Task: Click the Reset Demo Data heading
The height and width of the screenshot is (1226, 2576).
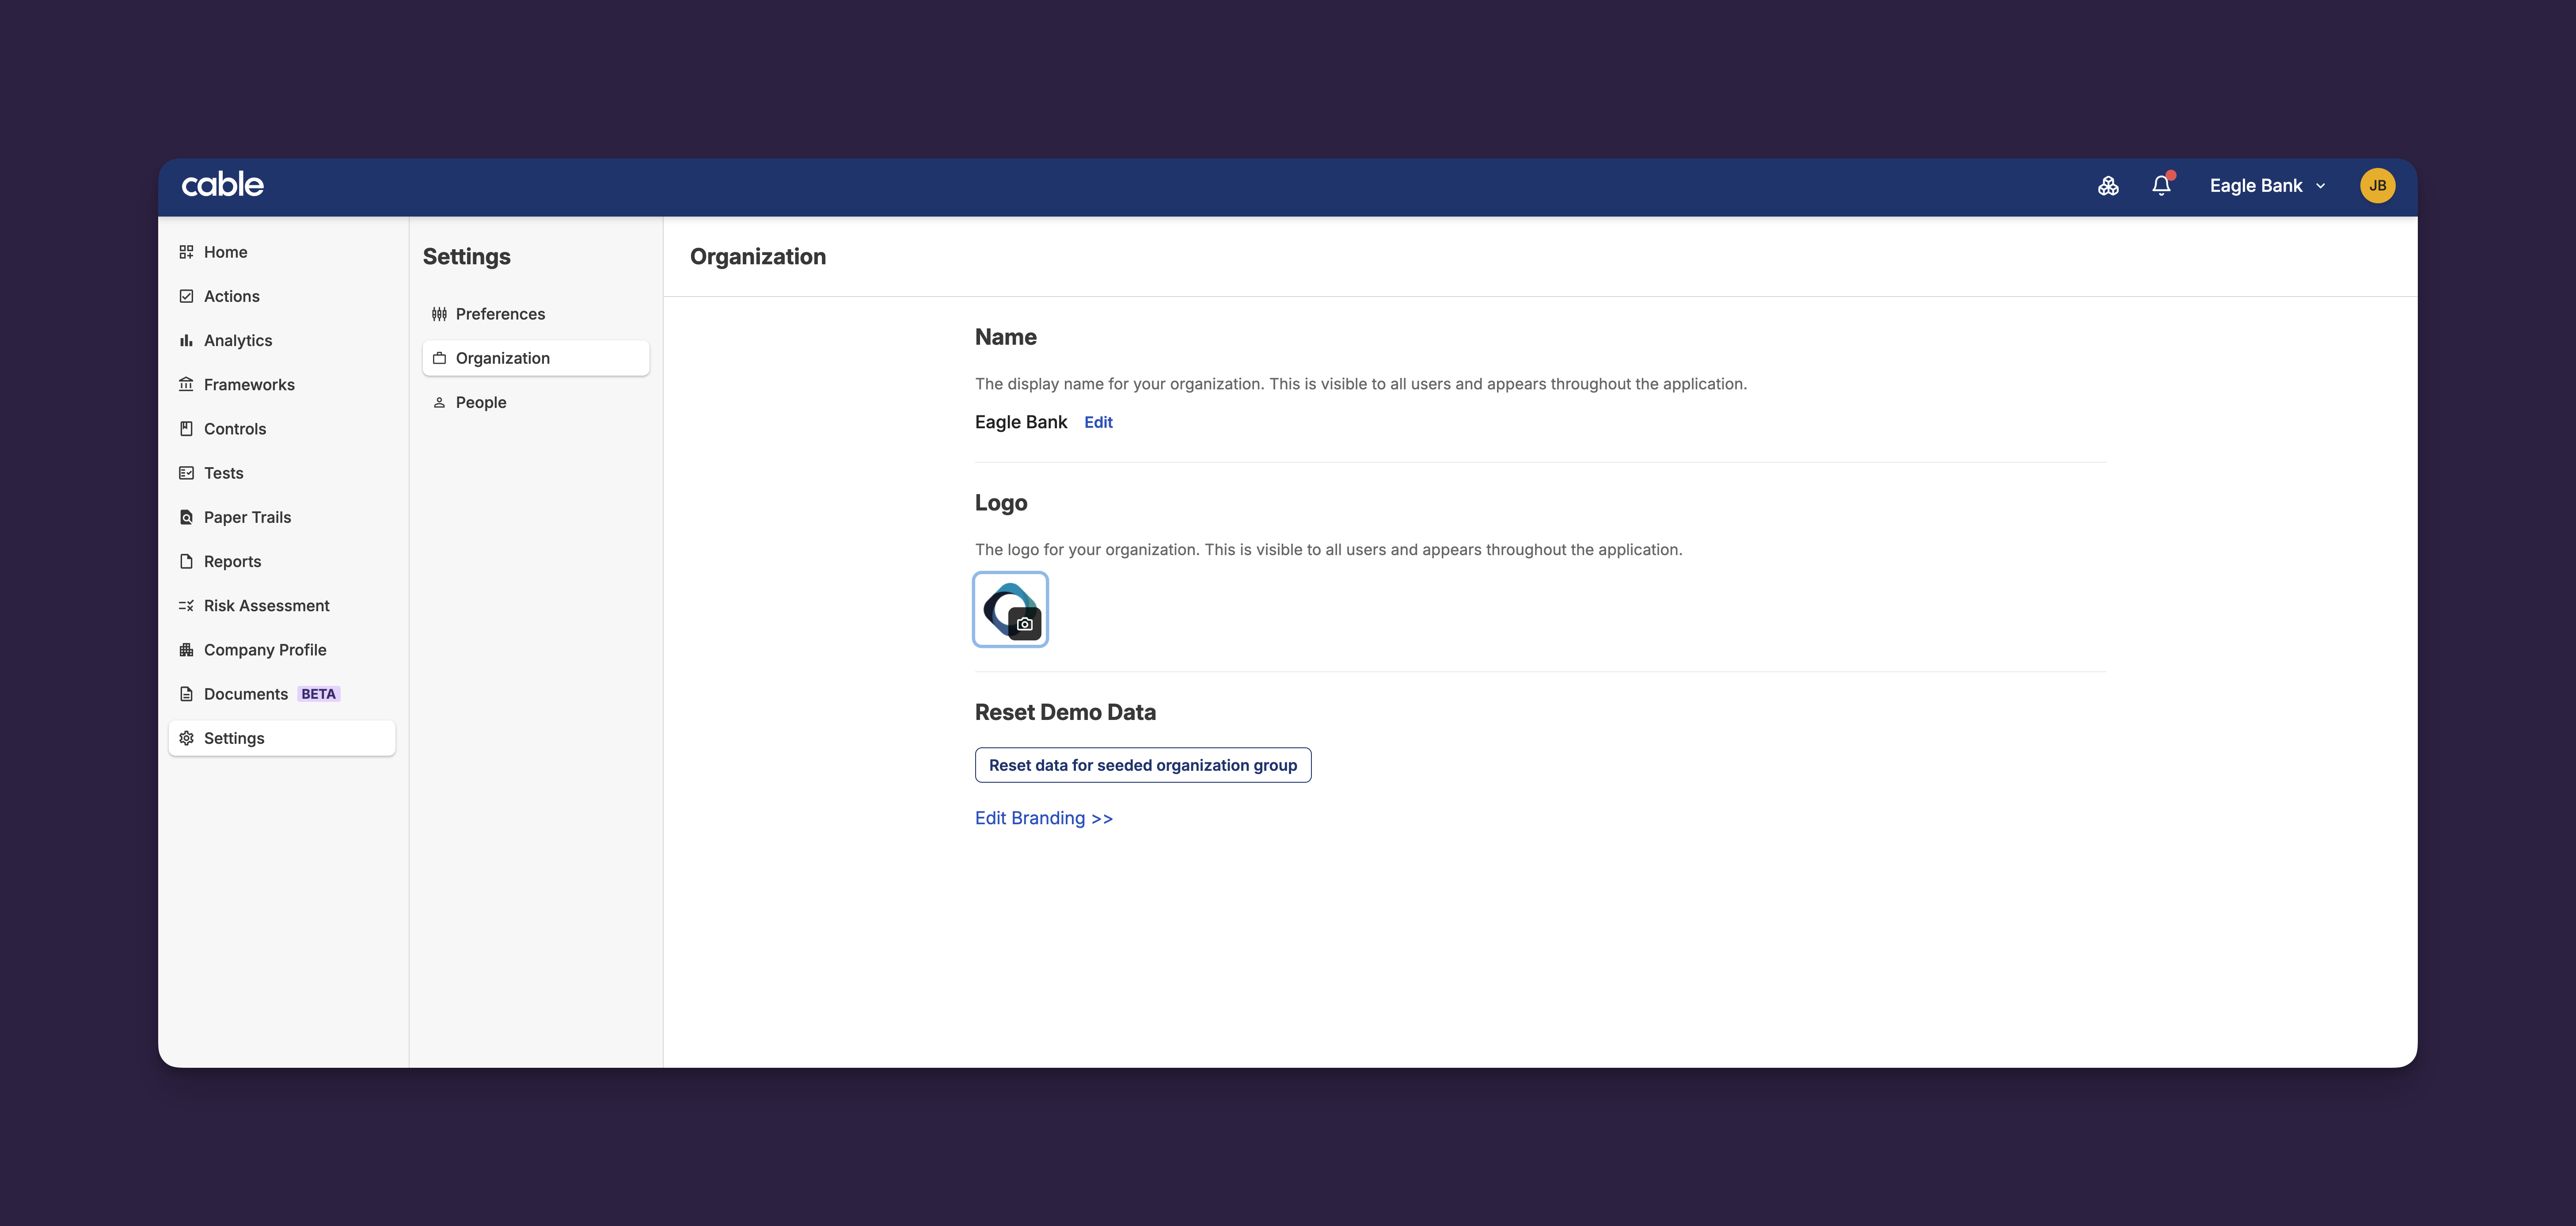Action: tap(1065, 712)
